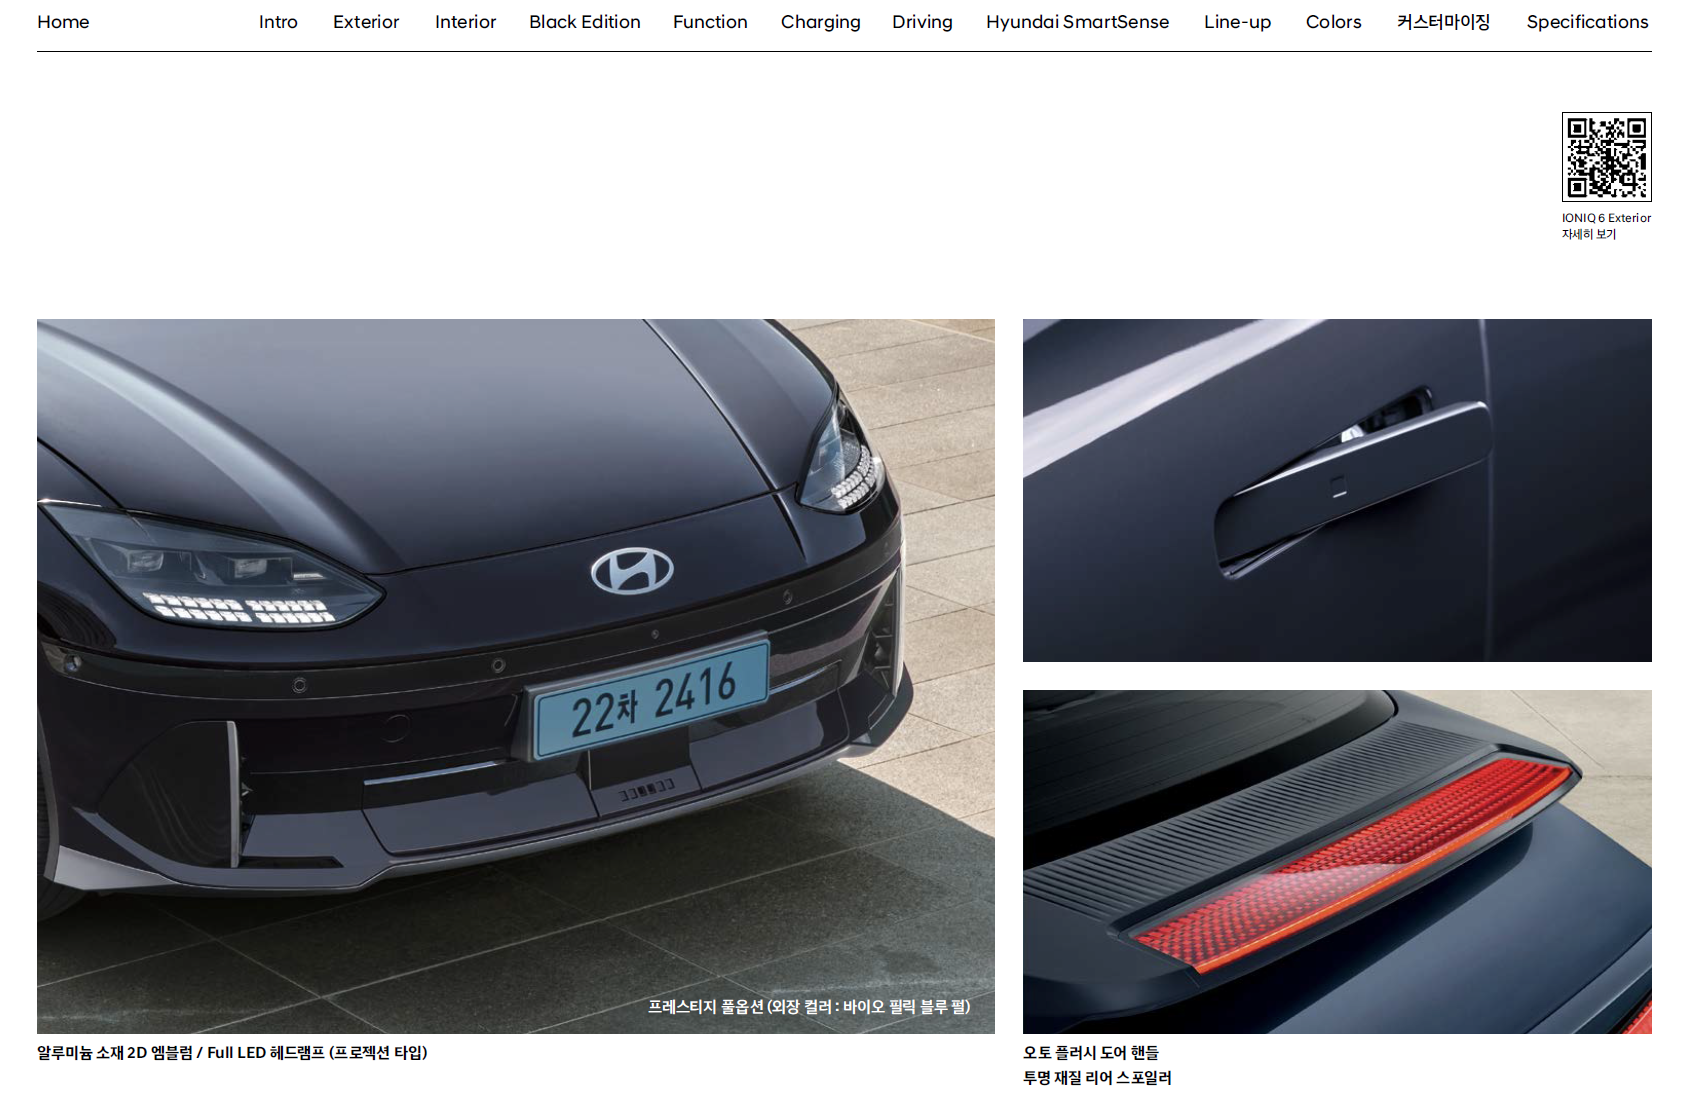
Task: Click the 오토 플러시 도어 핸들 caption
Action: point(1091,1053)
